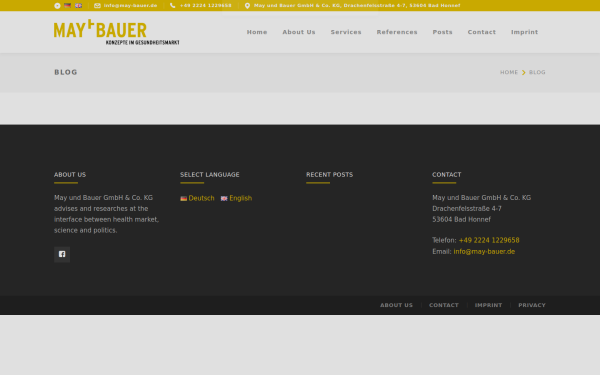The height and width of the screenshot is (375, 600).
Task: Open PRIVACY in the bottom footer bar
Action: coord(532,305)
